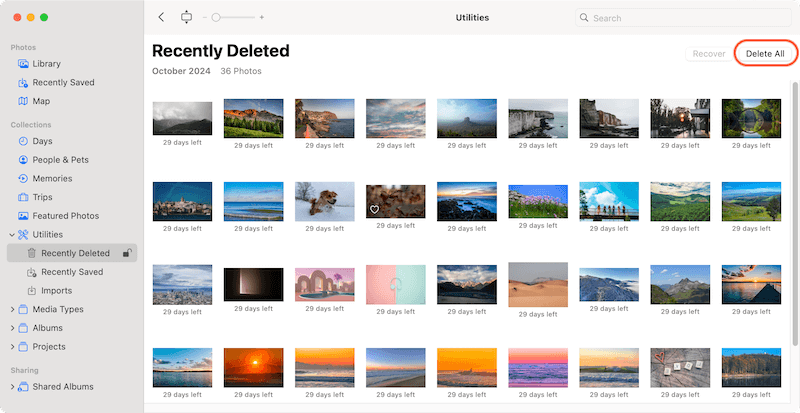
Task: Select the black-and-white mountain photo
Action: click(182, 118)
